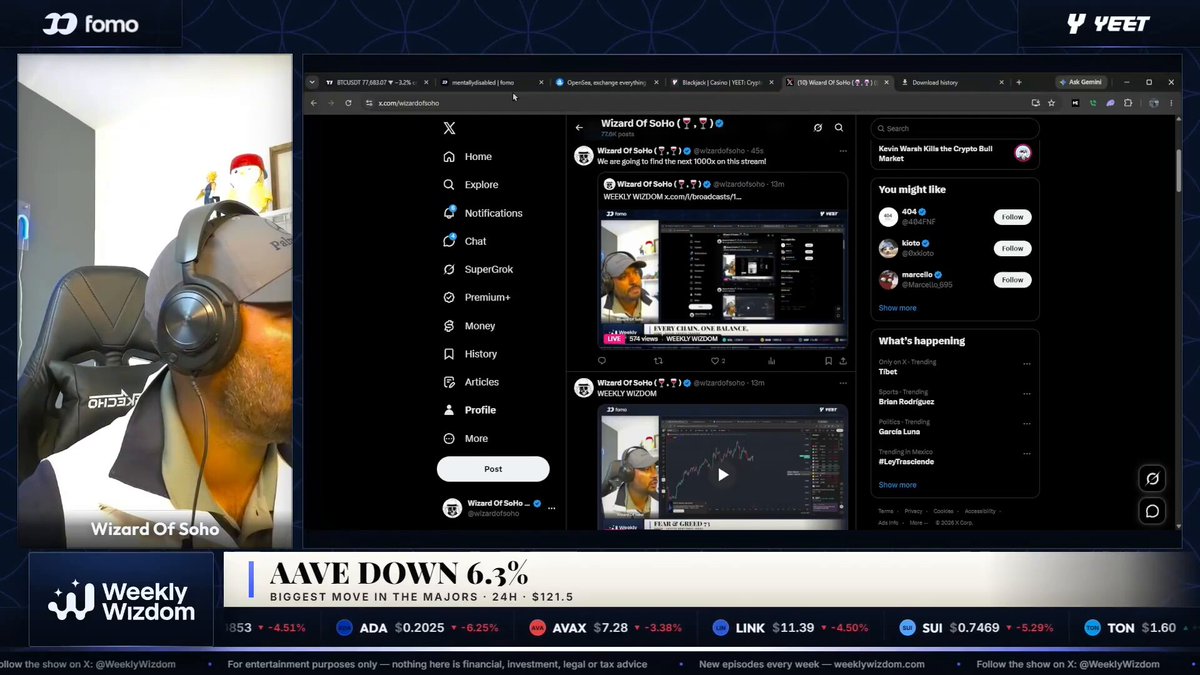
Task: Open Profile in the X sidebar
Action: click(468, 410)
